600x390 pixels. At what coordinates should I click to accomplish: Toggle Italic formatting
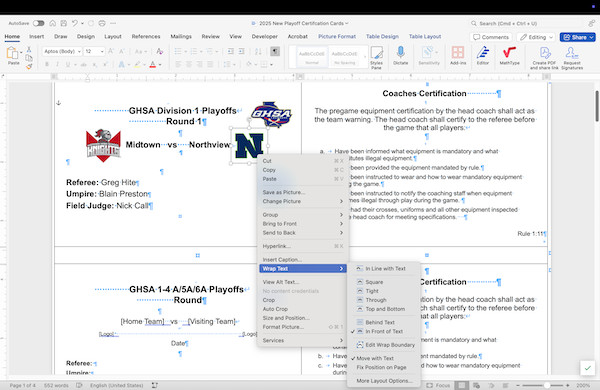(57, 64)
